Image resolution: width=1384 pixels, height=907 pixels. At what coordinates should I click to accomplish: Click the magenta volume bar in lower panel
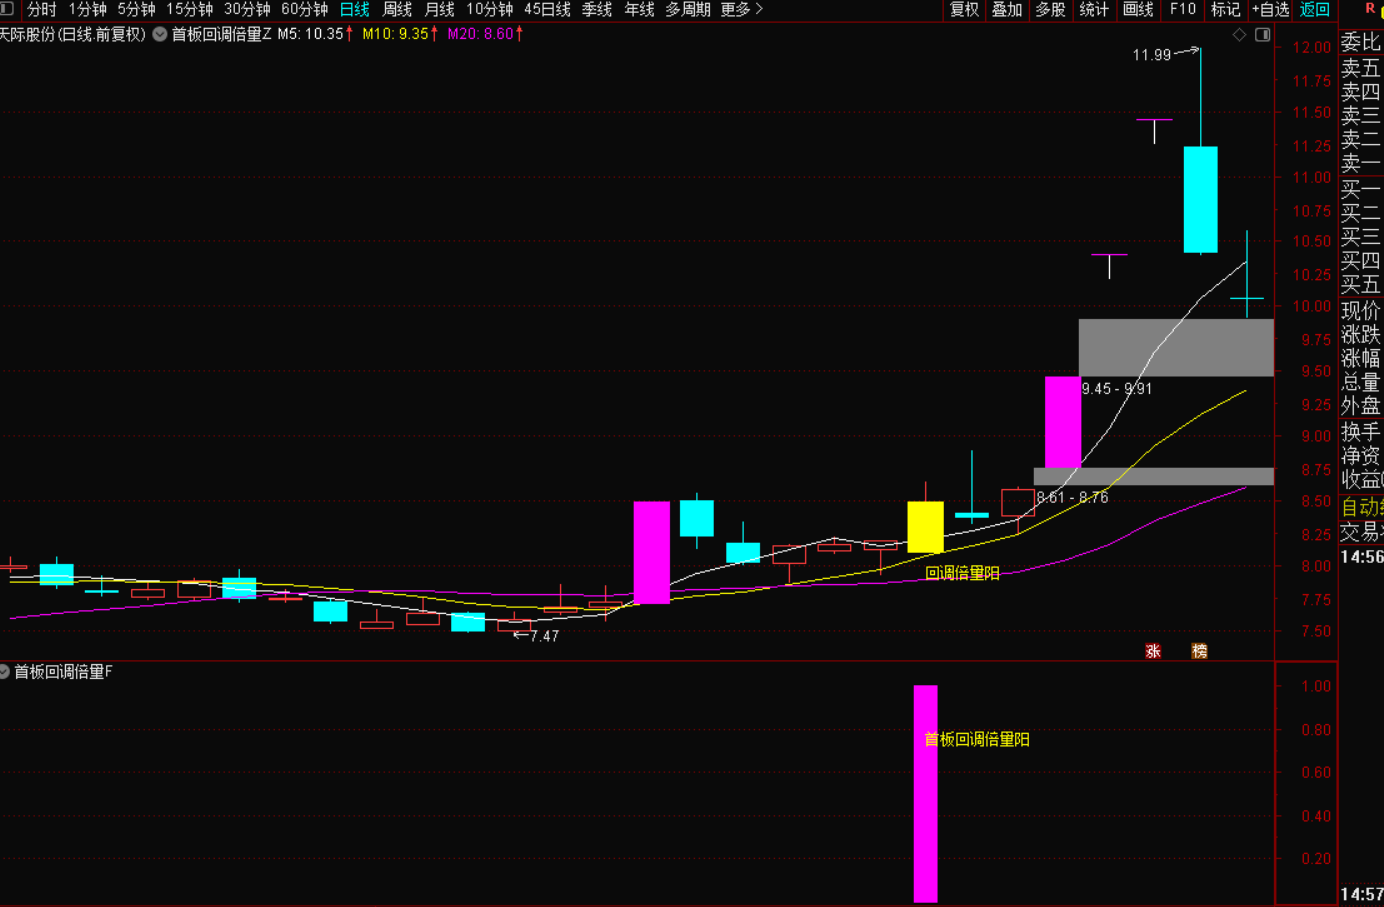(x=925, y=793)
